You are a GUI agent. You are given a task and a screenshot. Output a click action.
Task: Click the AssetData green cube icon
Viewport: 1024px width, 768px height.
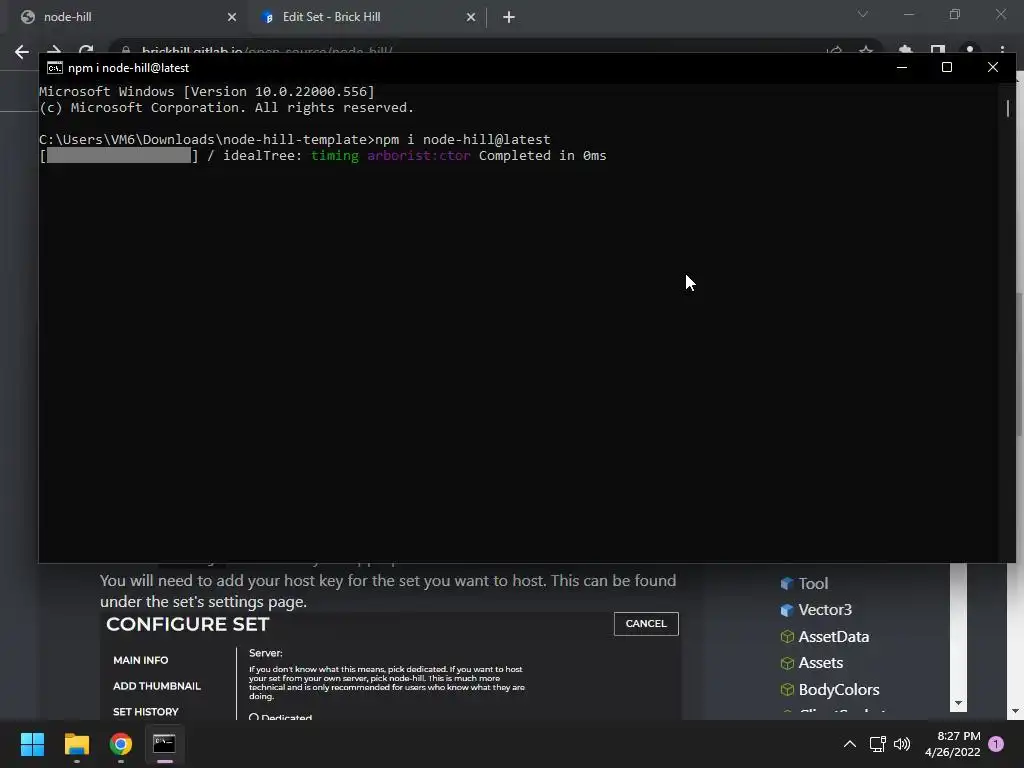coord(787,637)
